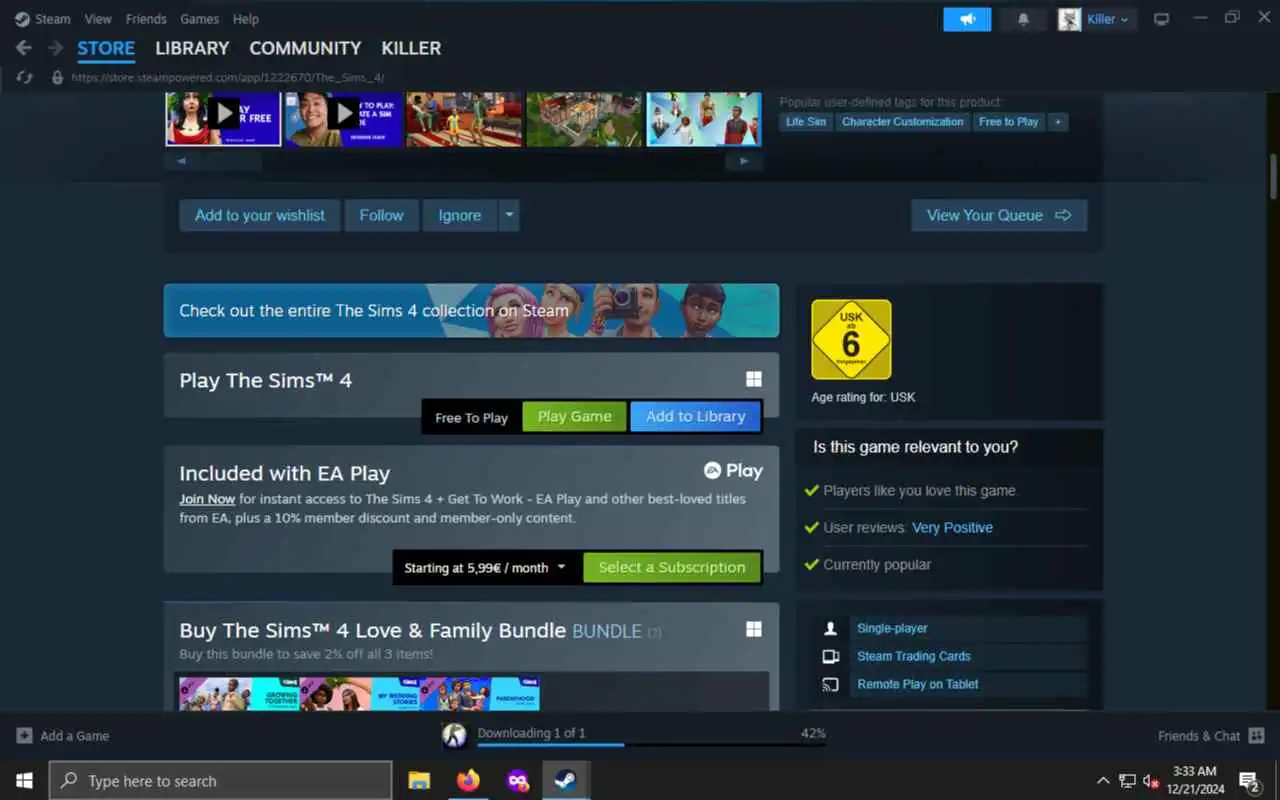Click the Windows platform icon on Play The Sims 4

pos(754,379)
